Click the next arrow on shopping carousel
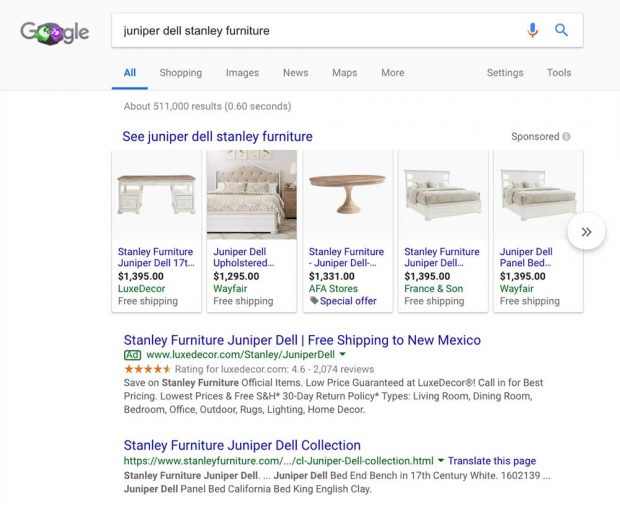The width and height of the screenshot is (620, 508). [585, 232]
